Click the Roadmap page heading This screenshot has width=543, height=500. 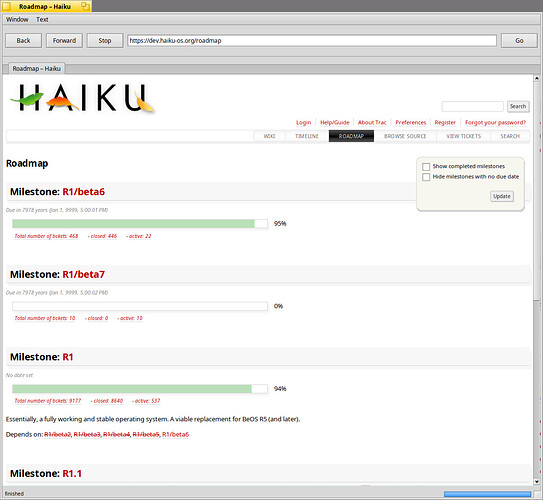point(27,163)
